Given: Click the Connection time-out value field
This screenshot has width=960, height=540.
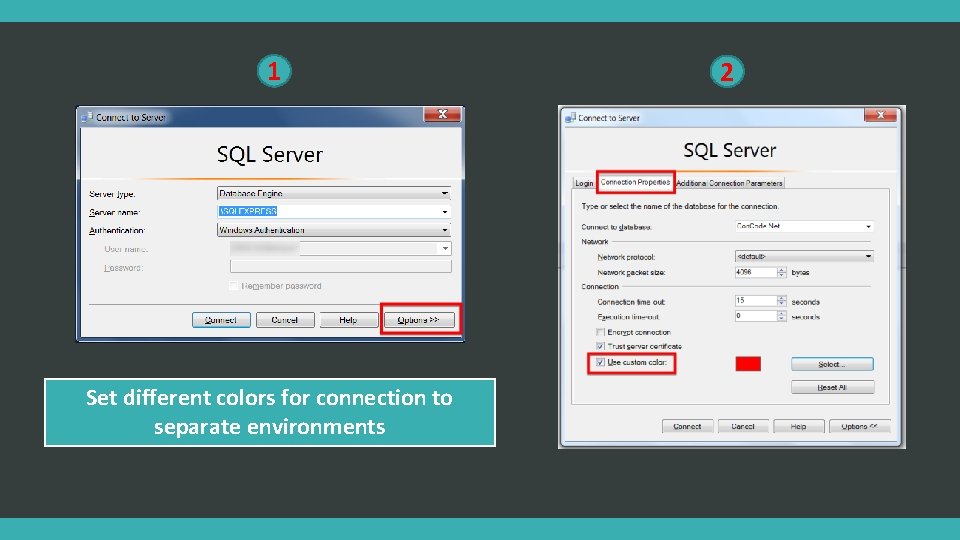Looking at the screenshot, I should click(x=756, y=301).
